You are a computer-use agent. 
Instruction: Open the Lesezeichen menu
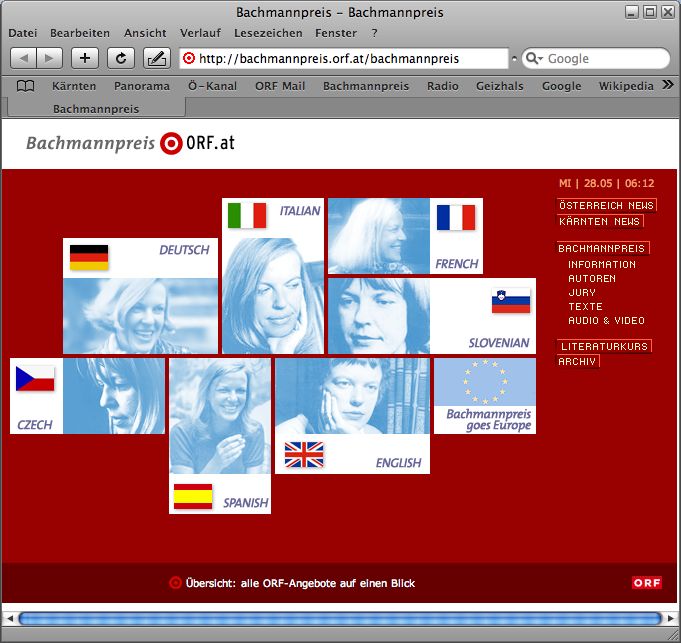pos(268,33)
